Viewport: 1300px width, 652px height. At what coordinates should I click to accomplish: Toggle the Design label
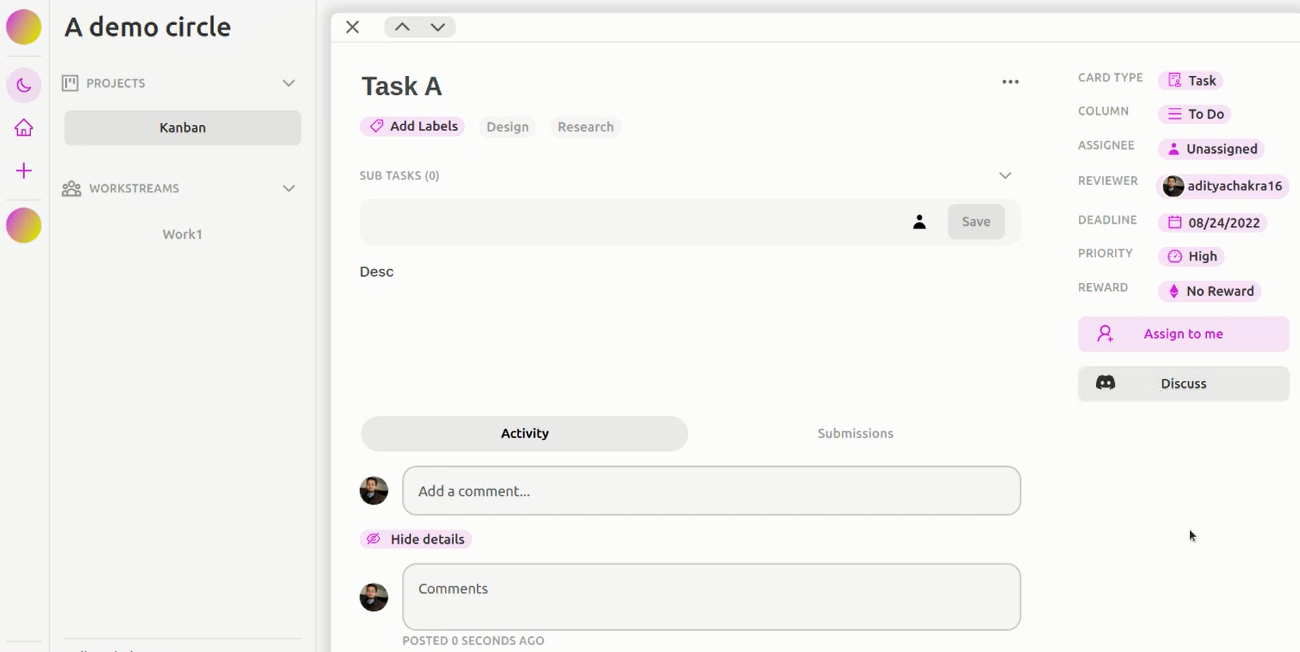507,127
